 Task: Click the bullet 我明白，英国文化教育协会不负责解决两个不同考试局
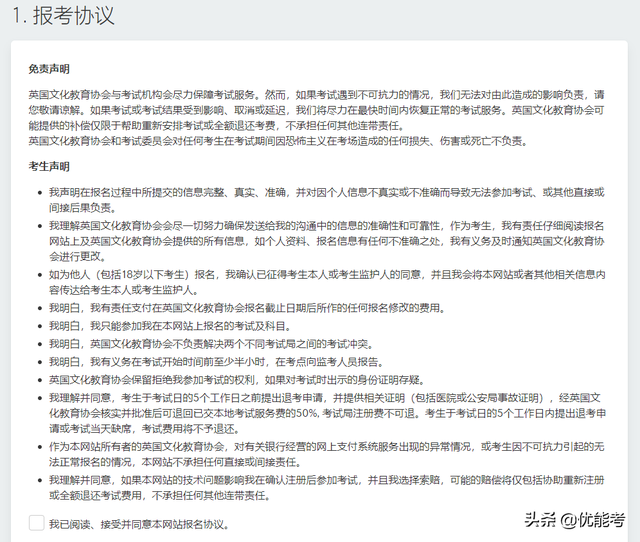click(x=211, y=344)
